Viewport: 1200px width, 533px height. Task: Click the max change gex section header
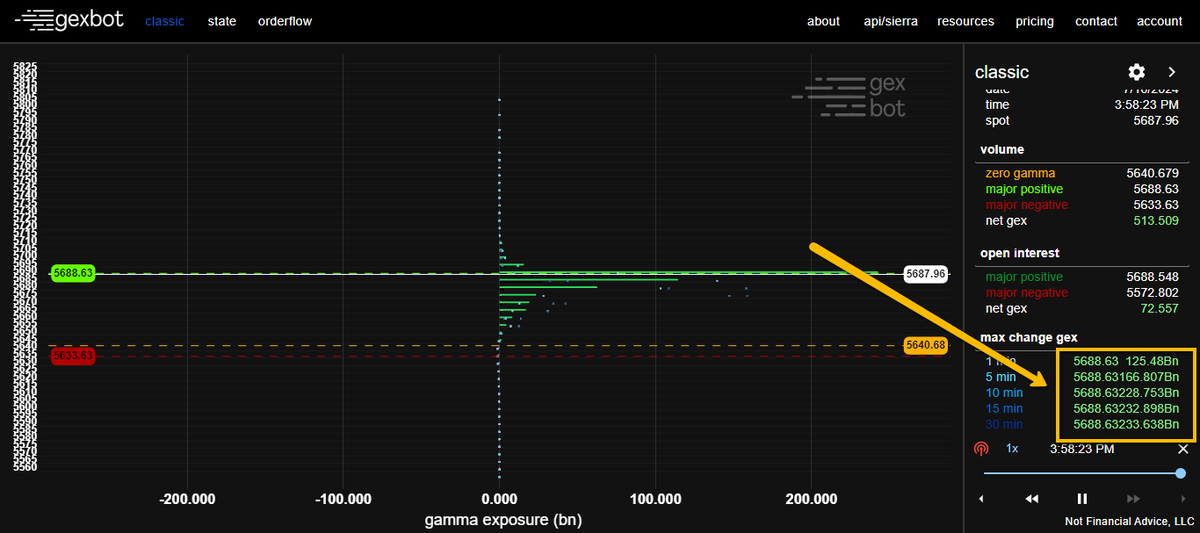click(x=1030, y=337)
